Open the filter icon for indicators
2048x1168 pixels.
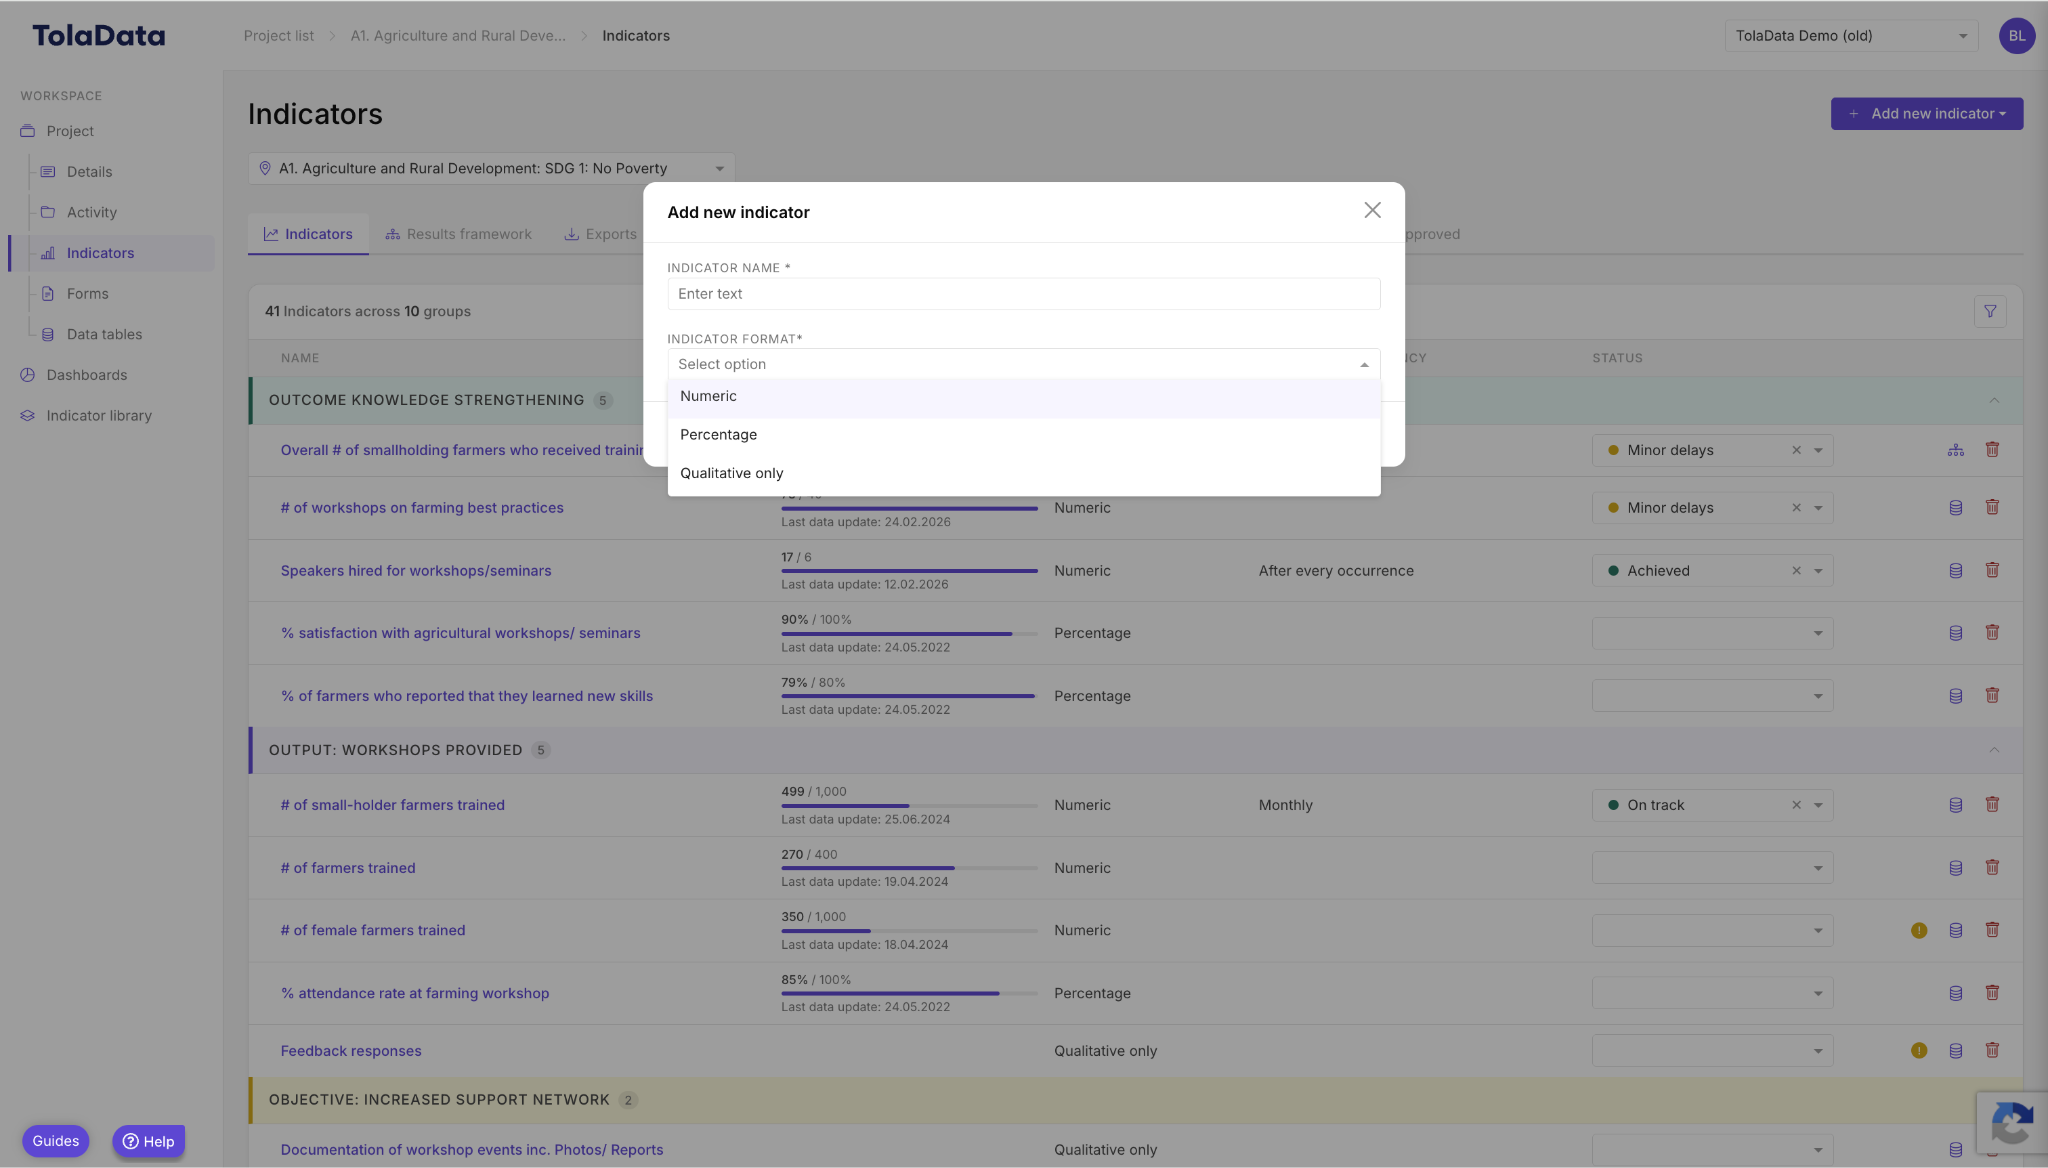pyautogui.click(x=1990, y=311)
